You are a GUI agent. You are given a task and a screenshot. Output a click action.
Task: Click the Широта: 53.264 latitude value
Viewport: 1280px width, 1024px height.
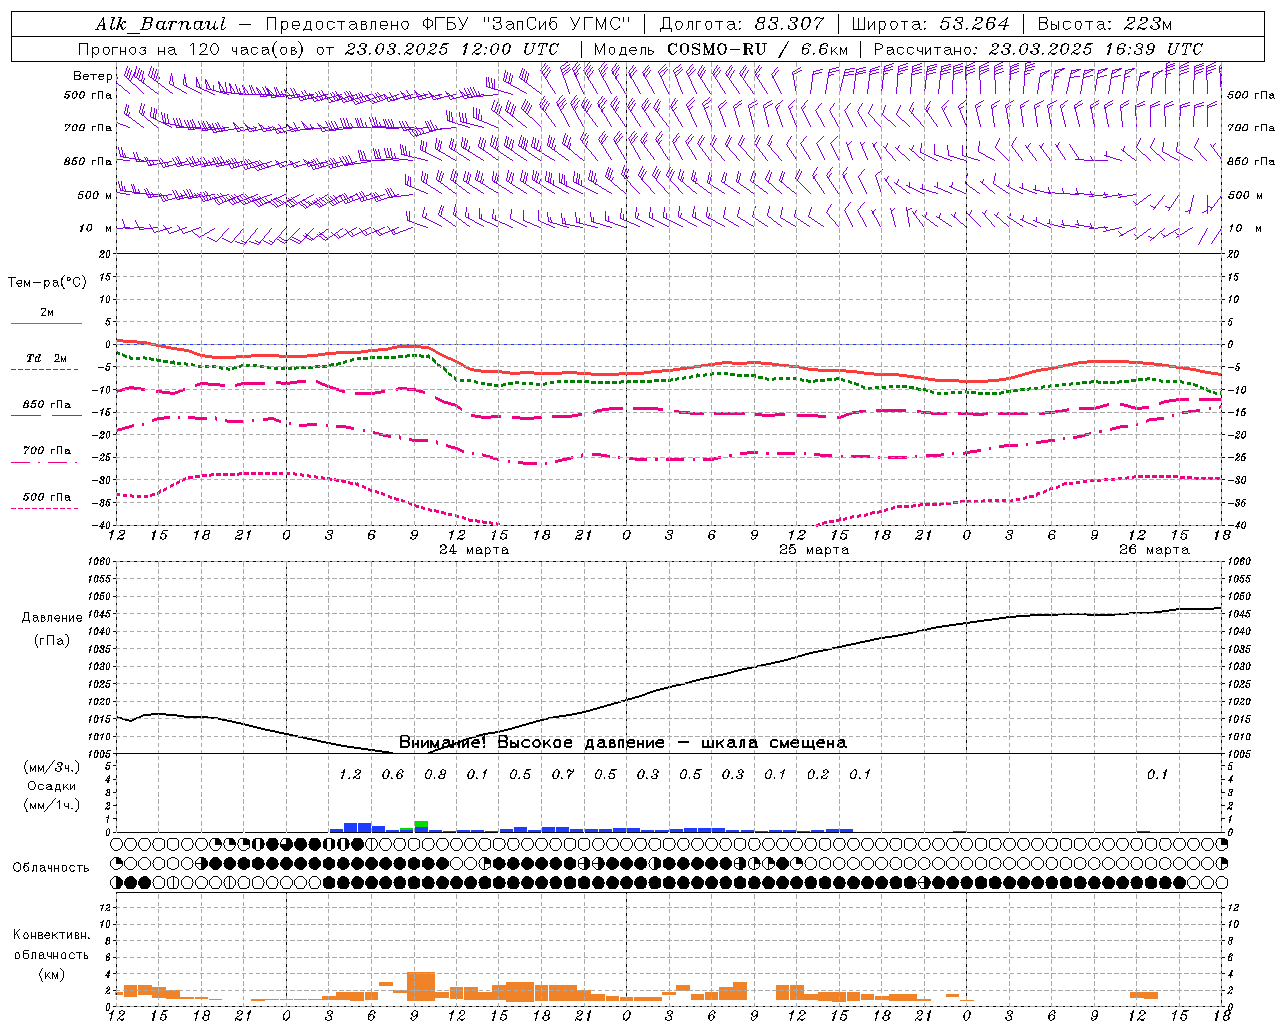[930, 24]
